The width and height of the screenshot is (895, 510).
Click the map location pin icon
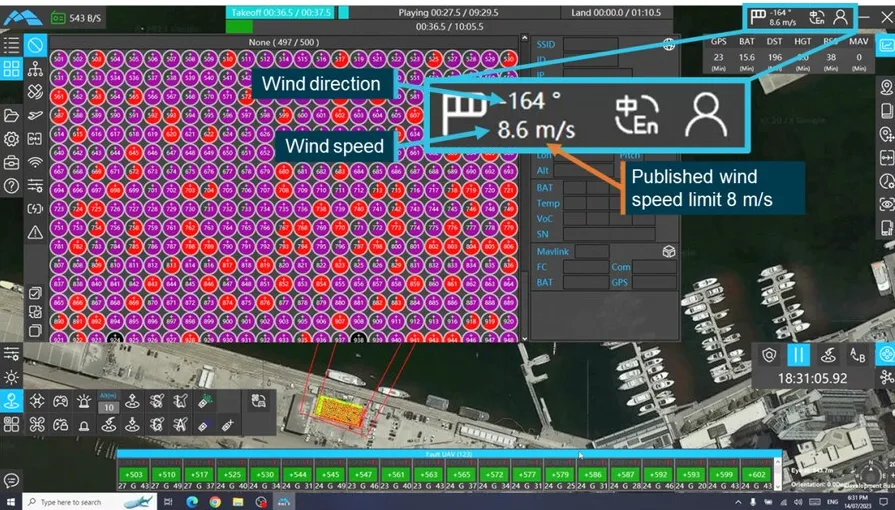click(x=886, y=87)
